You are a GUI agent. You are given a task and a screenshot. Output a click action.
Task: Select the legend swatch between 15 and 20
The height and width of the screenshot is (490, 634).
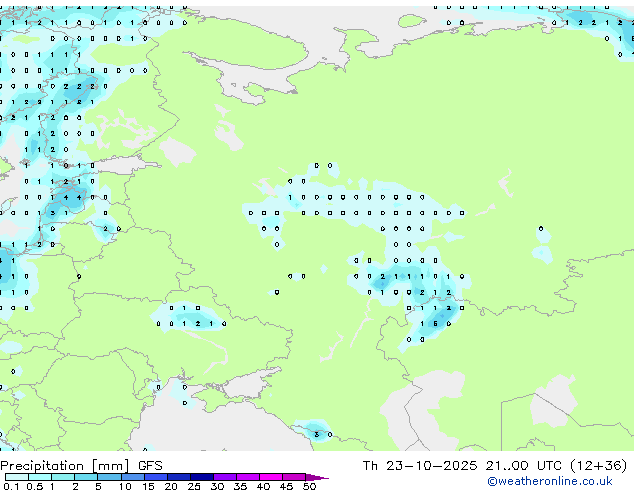[x=156, y=477]
